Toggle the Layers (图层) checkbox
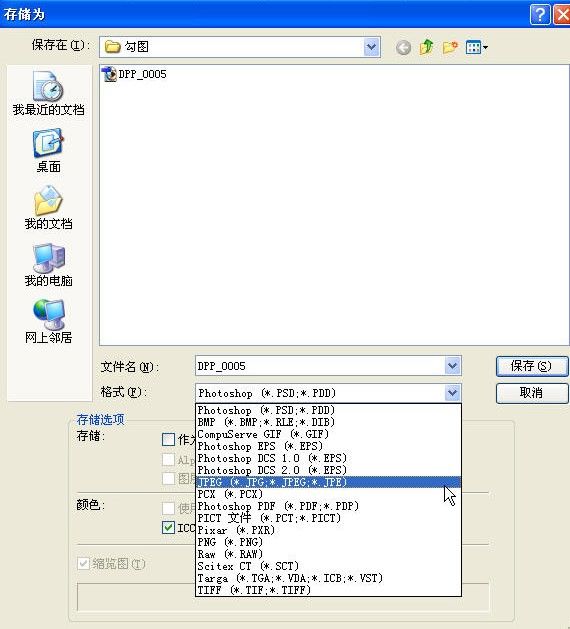570x629 pixels. coord(168,478)
